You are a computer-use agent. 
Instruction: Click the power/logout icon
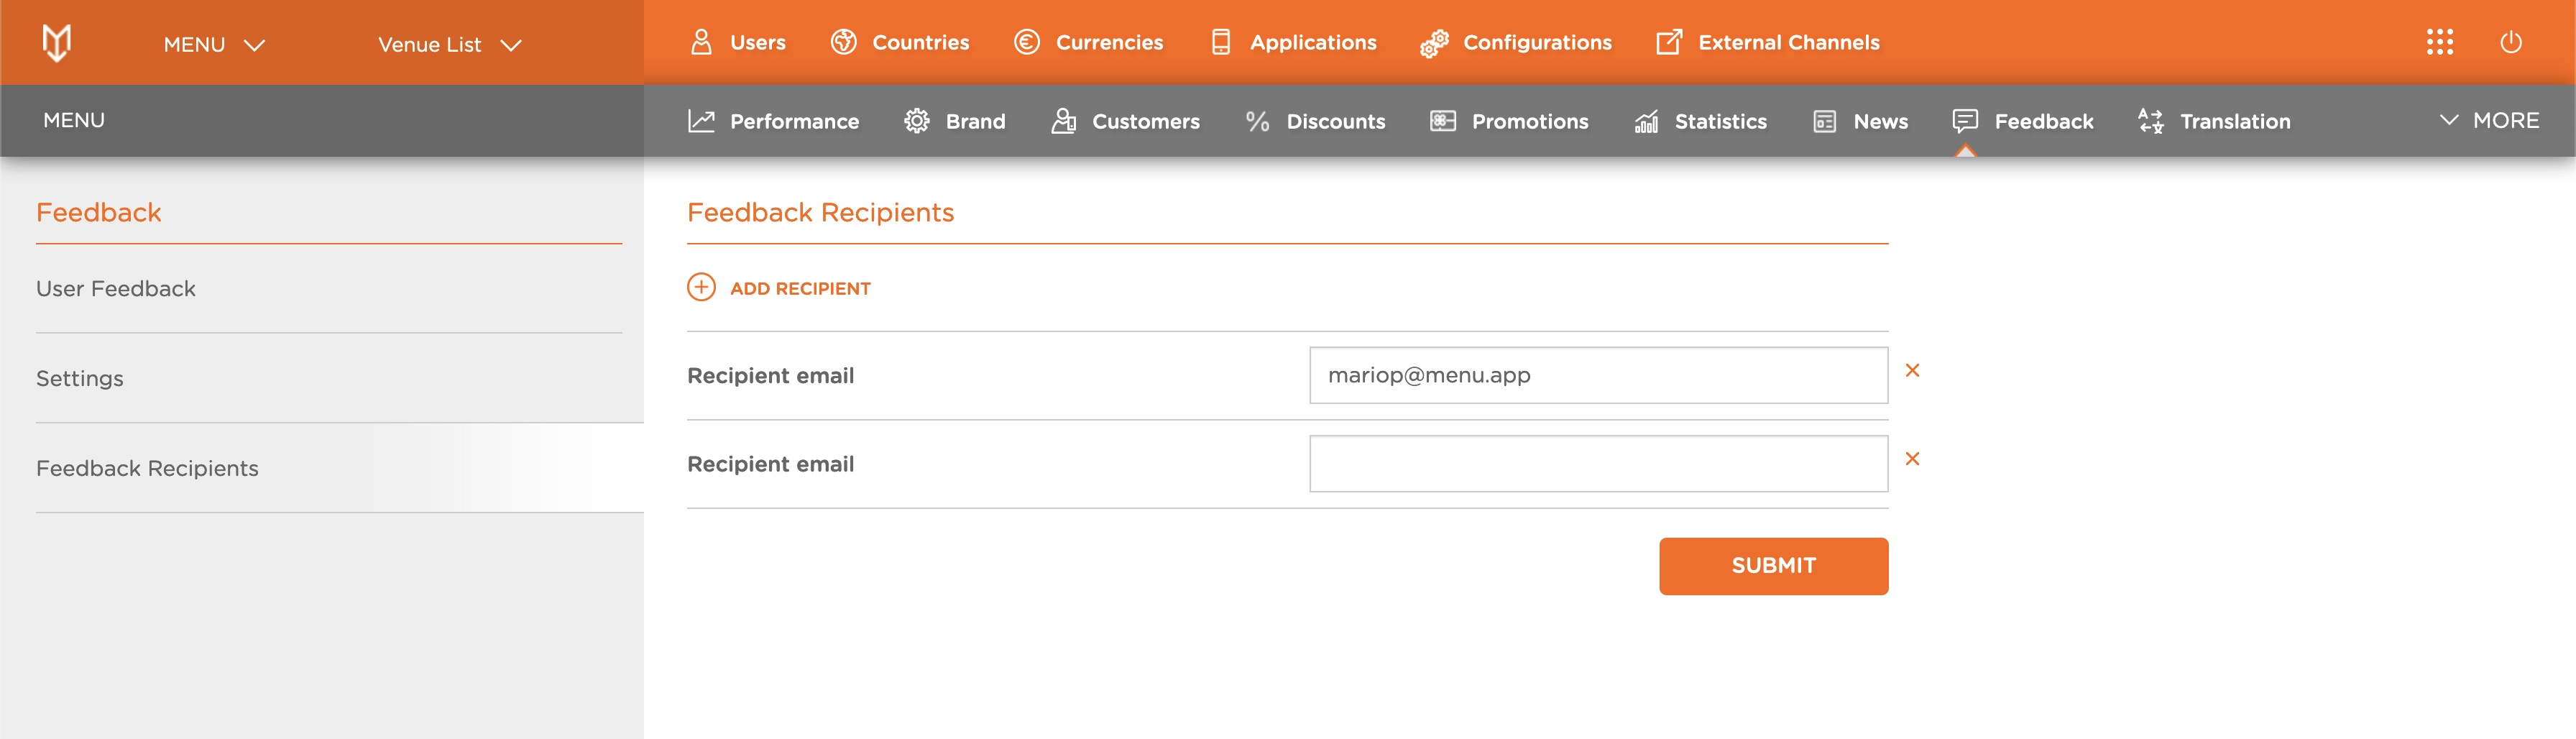pyautogui.click(x=2511, y=42)
